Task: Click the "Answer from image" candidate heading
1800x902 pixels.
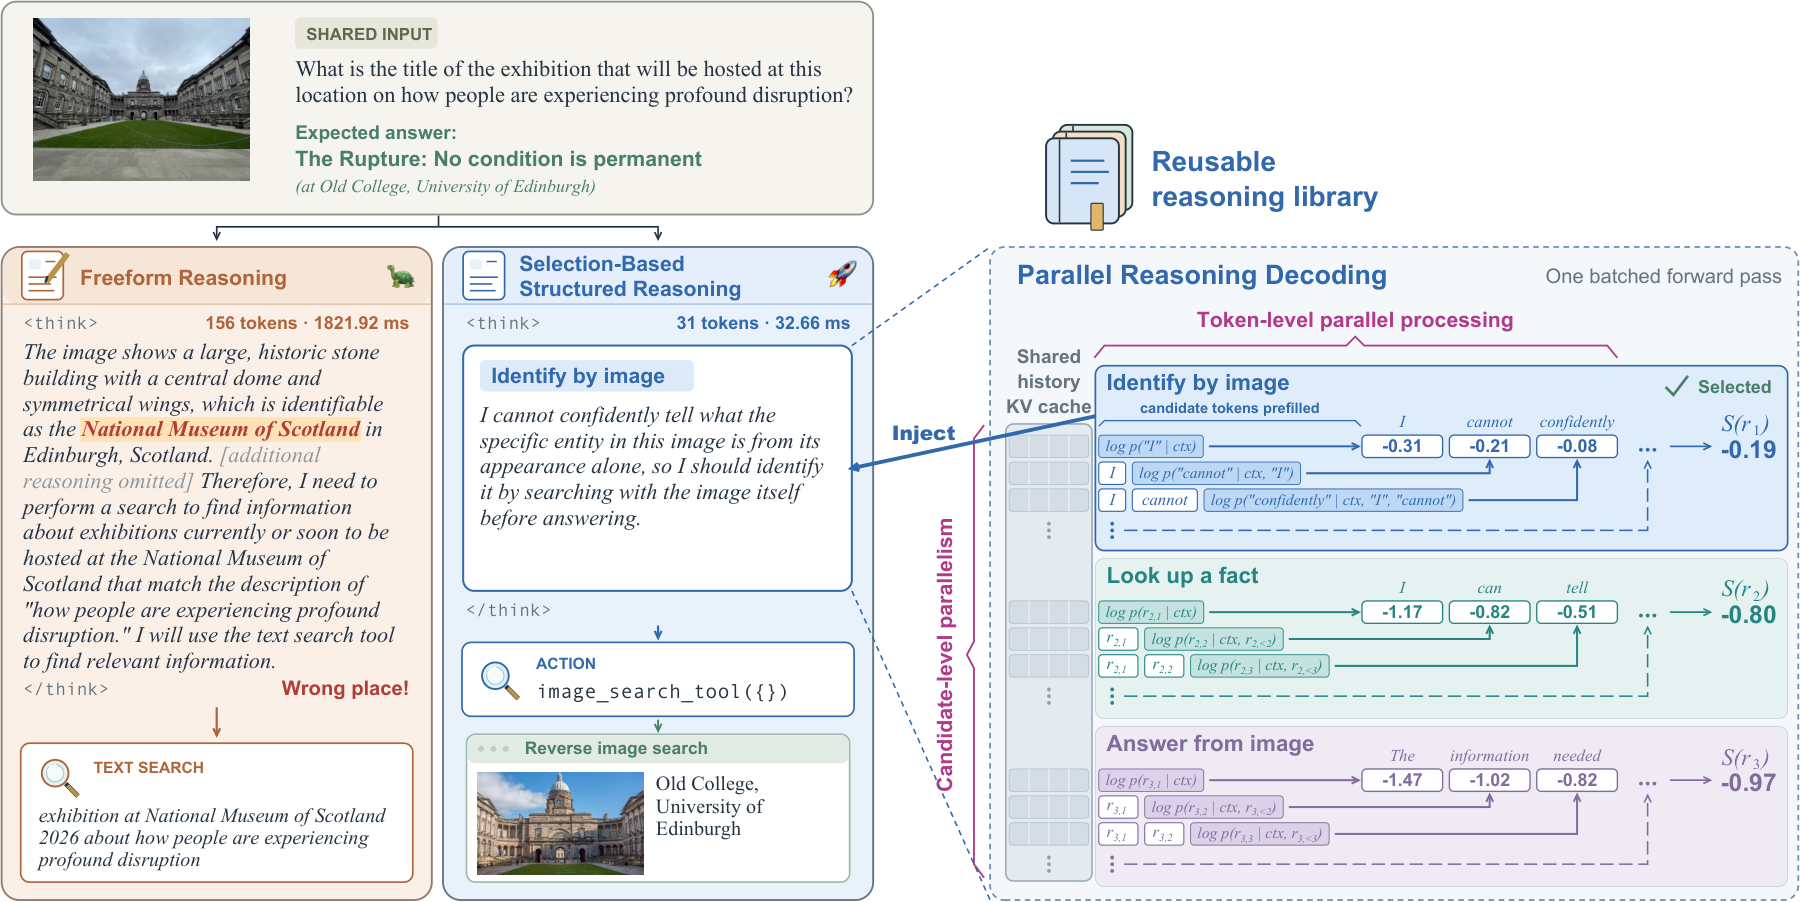Action: pos(1210,743)
